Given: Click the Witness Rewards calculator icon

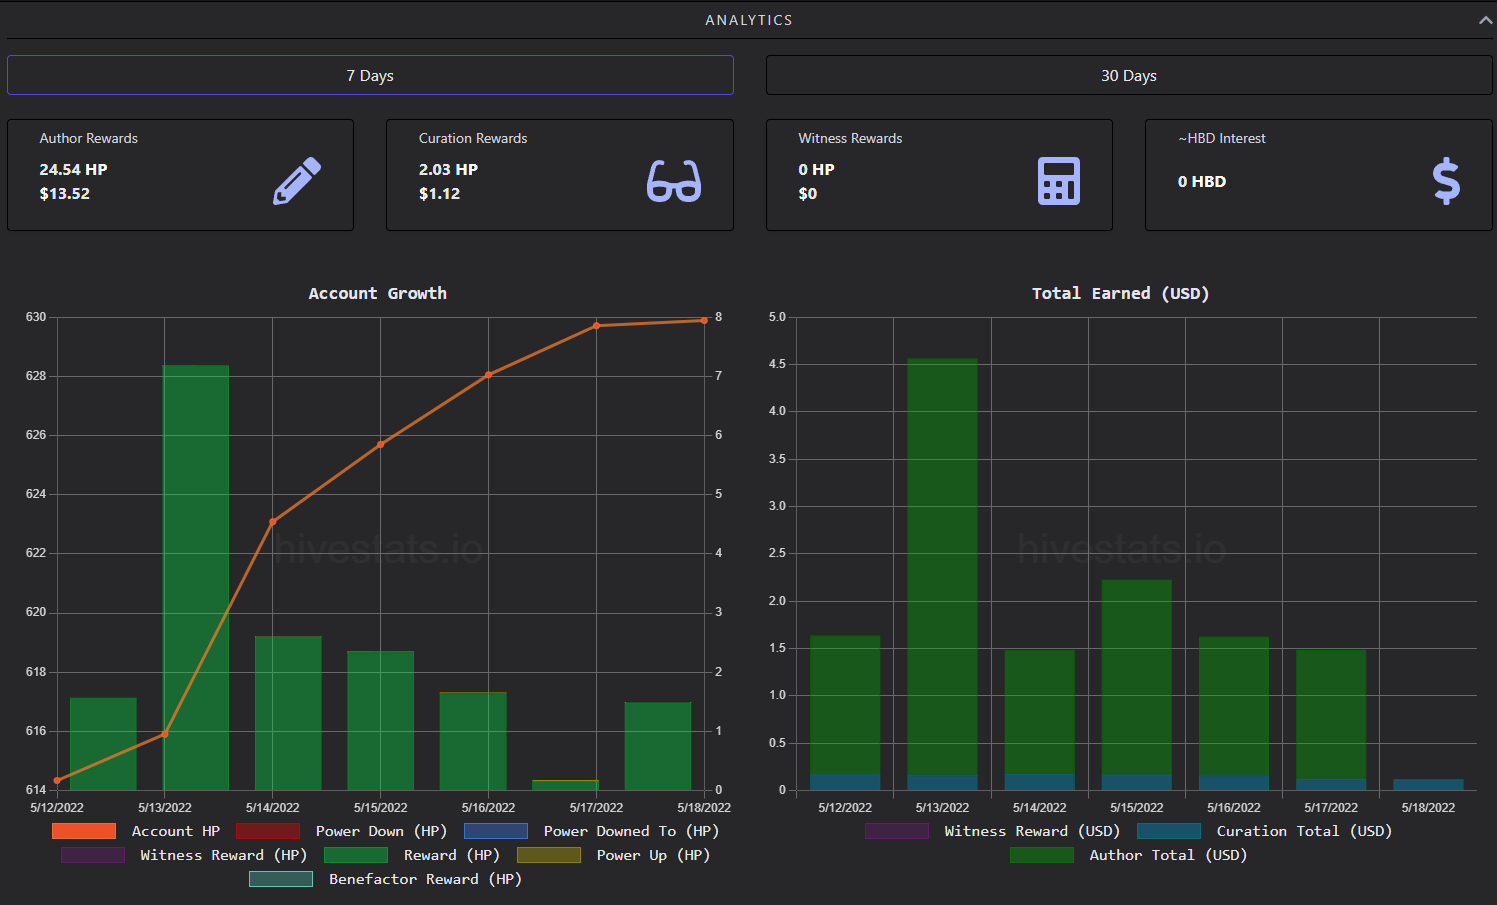Looking at the screenshot, I should (x=1058, y=181).
